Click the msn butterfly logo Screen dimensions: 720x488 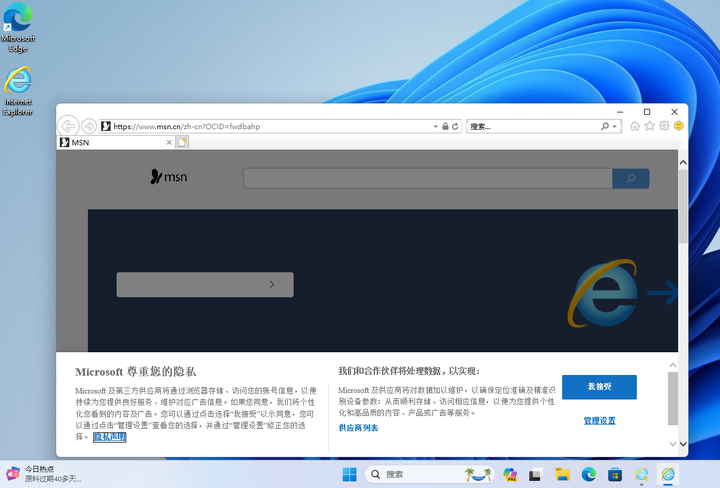point(169,177)
